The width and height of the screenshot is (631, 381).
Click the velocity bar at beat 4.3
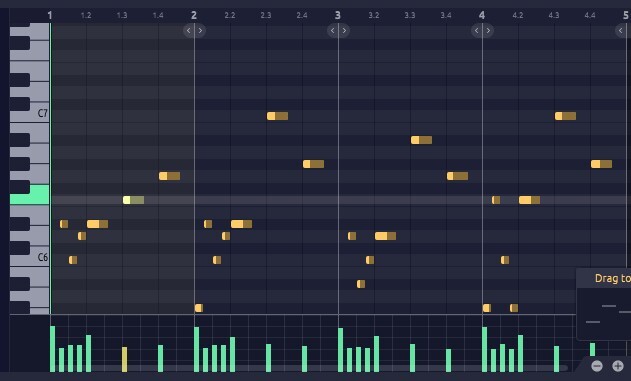click(557, 359)
